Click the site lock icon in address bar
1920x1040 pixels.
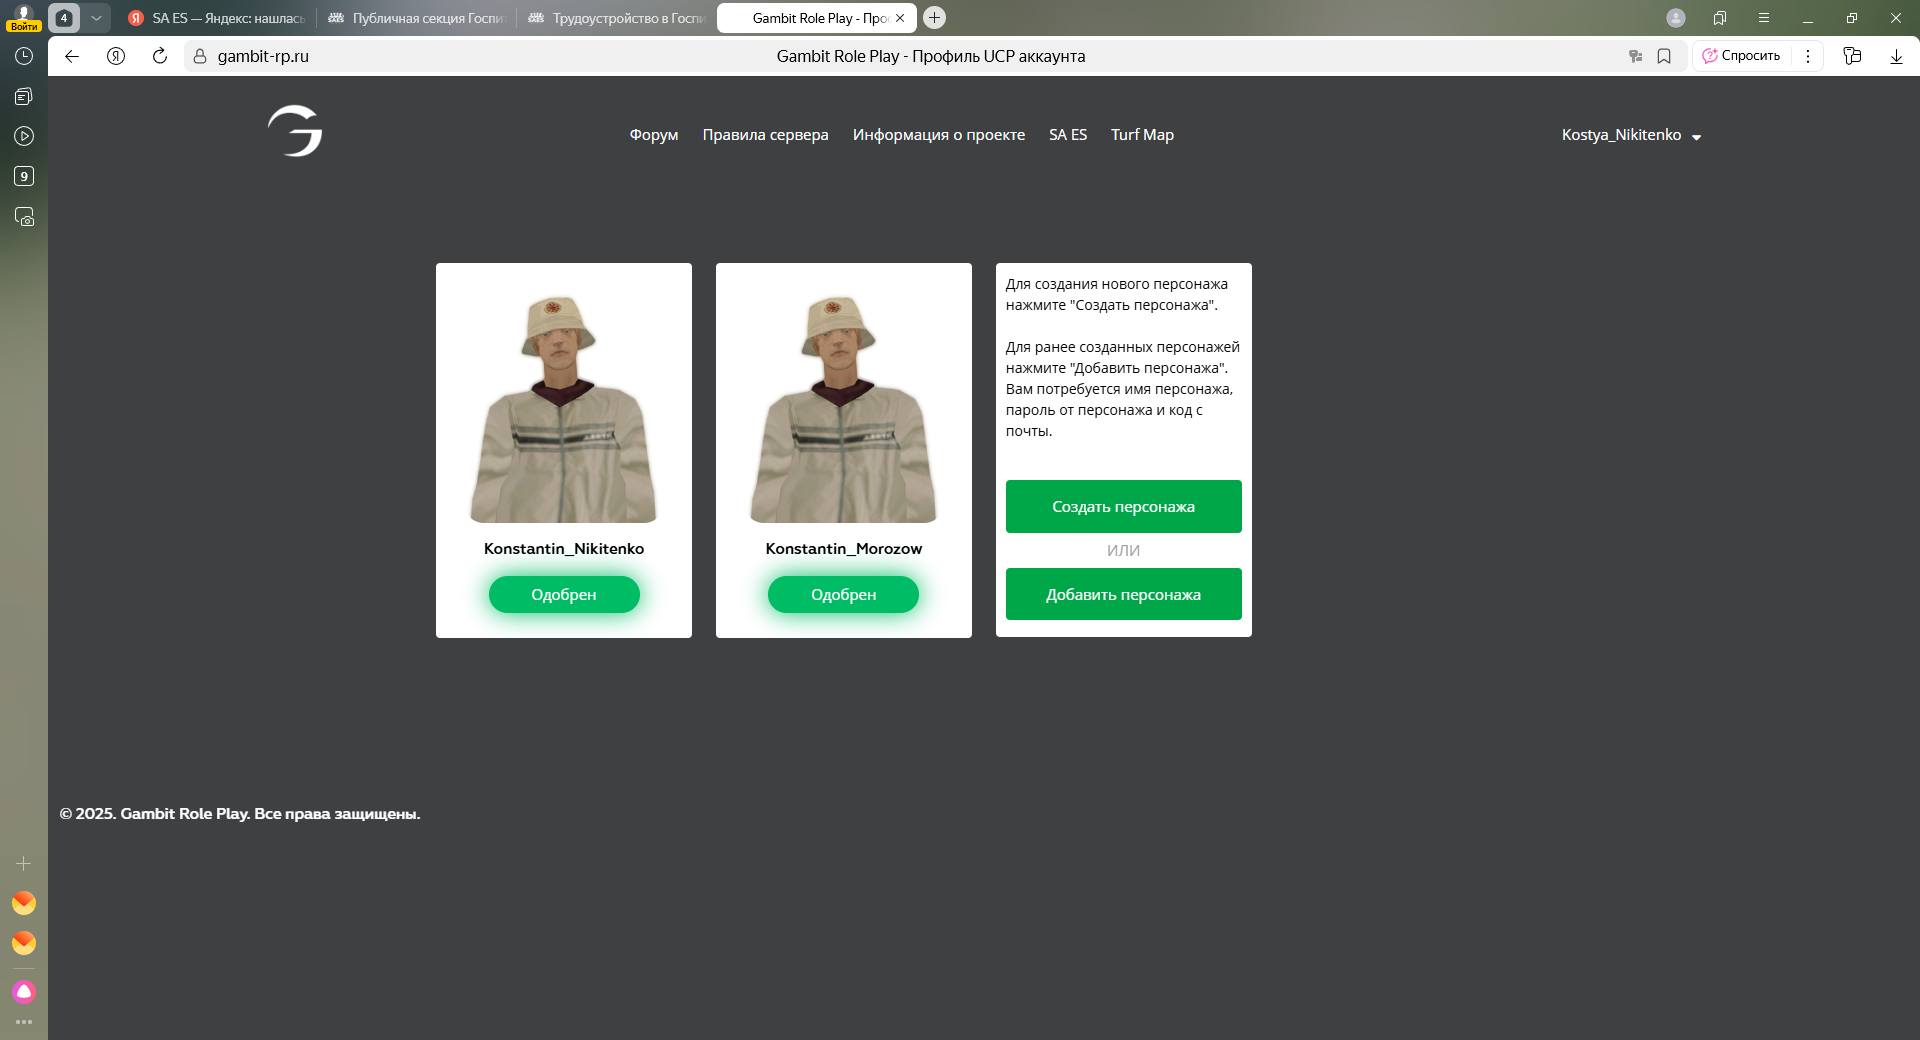coord(200,56)
